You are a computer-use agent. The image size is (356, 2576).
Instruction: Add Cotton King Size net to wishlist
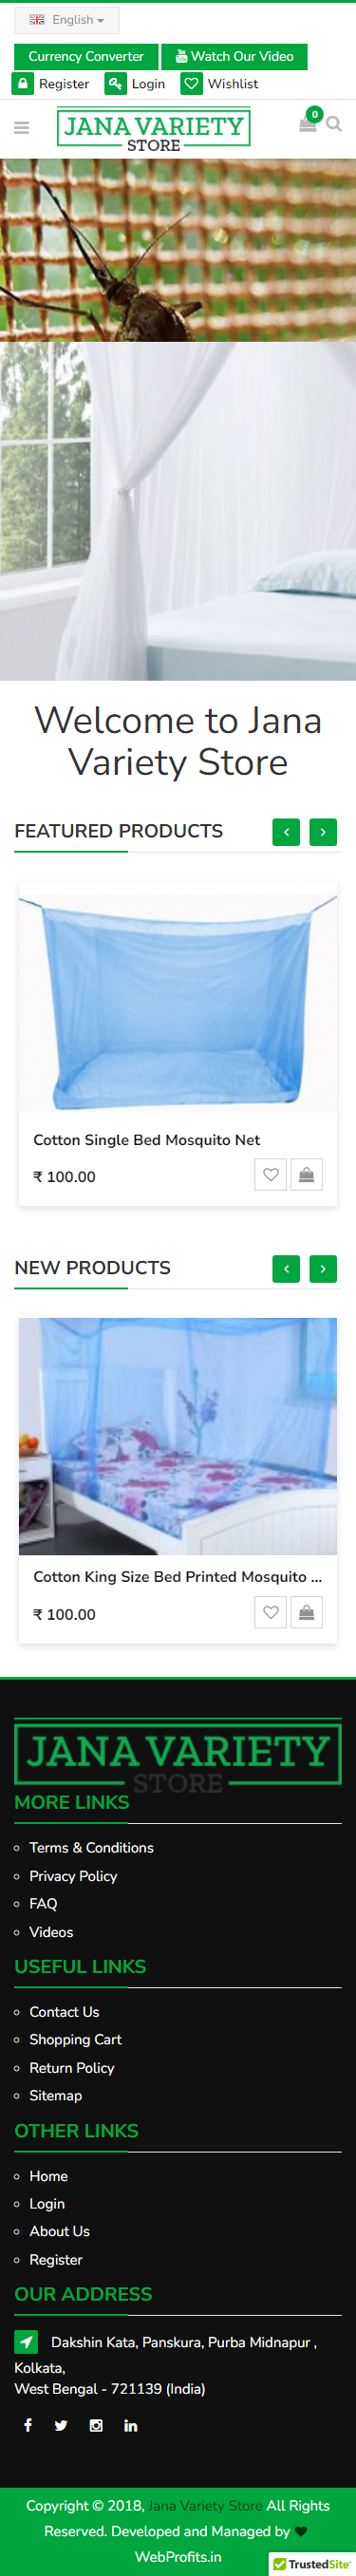270,1612
